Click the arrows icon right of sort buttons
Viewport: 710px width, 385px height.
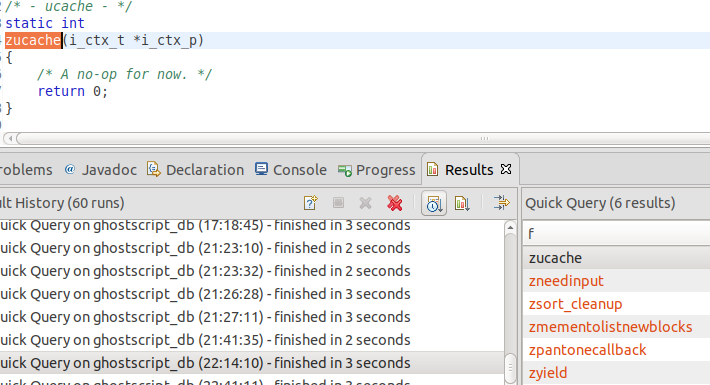click(x=502, y=202)
